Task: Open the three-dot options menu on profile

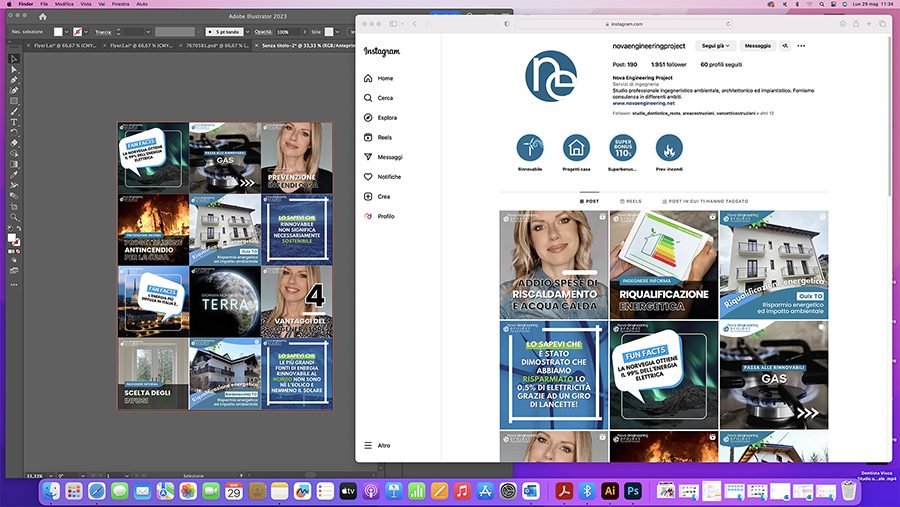Action: point(801,46)
